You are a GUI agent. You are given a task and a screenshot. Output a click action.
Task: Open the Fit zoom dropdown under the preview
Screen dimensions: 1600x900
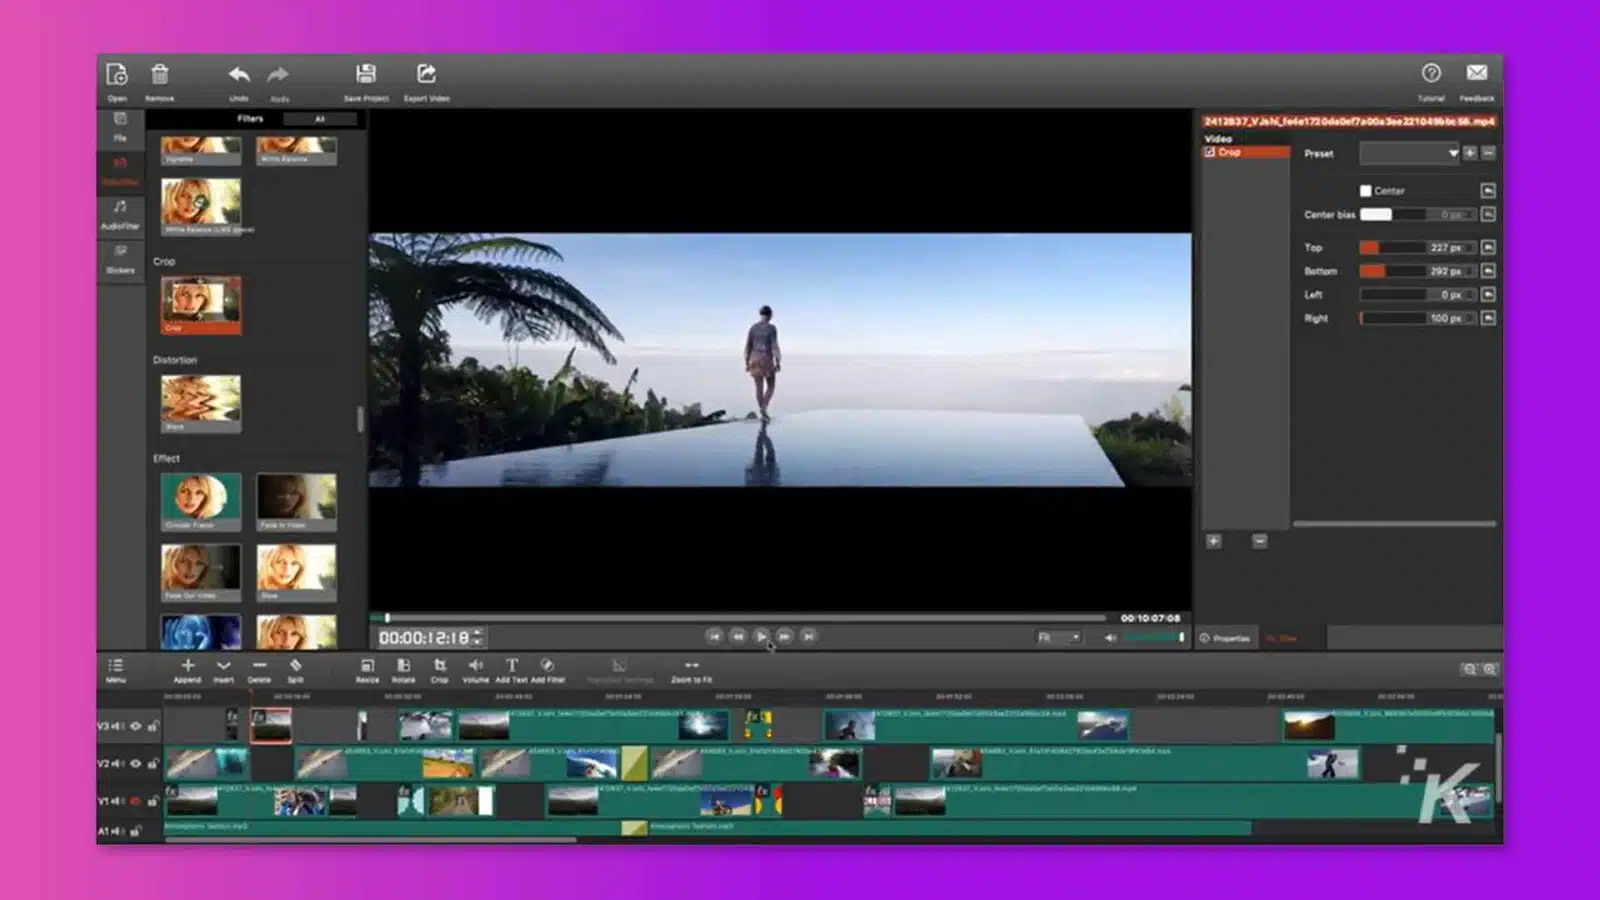click(x=1060, y=636)
